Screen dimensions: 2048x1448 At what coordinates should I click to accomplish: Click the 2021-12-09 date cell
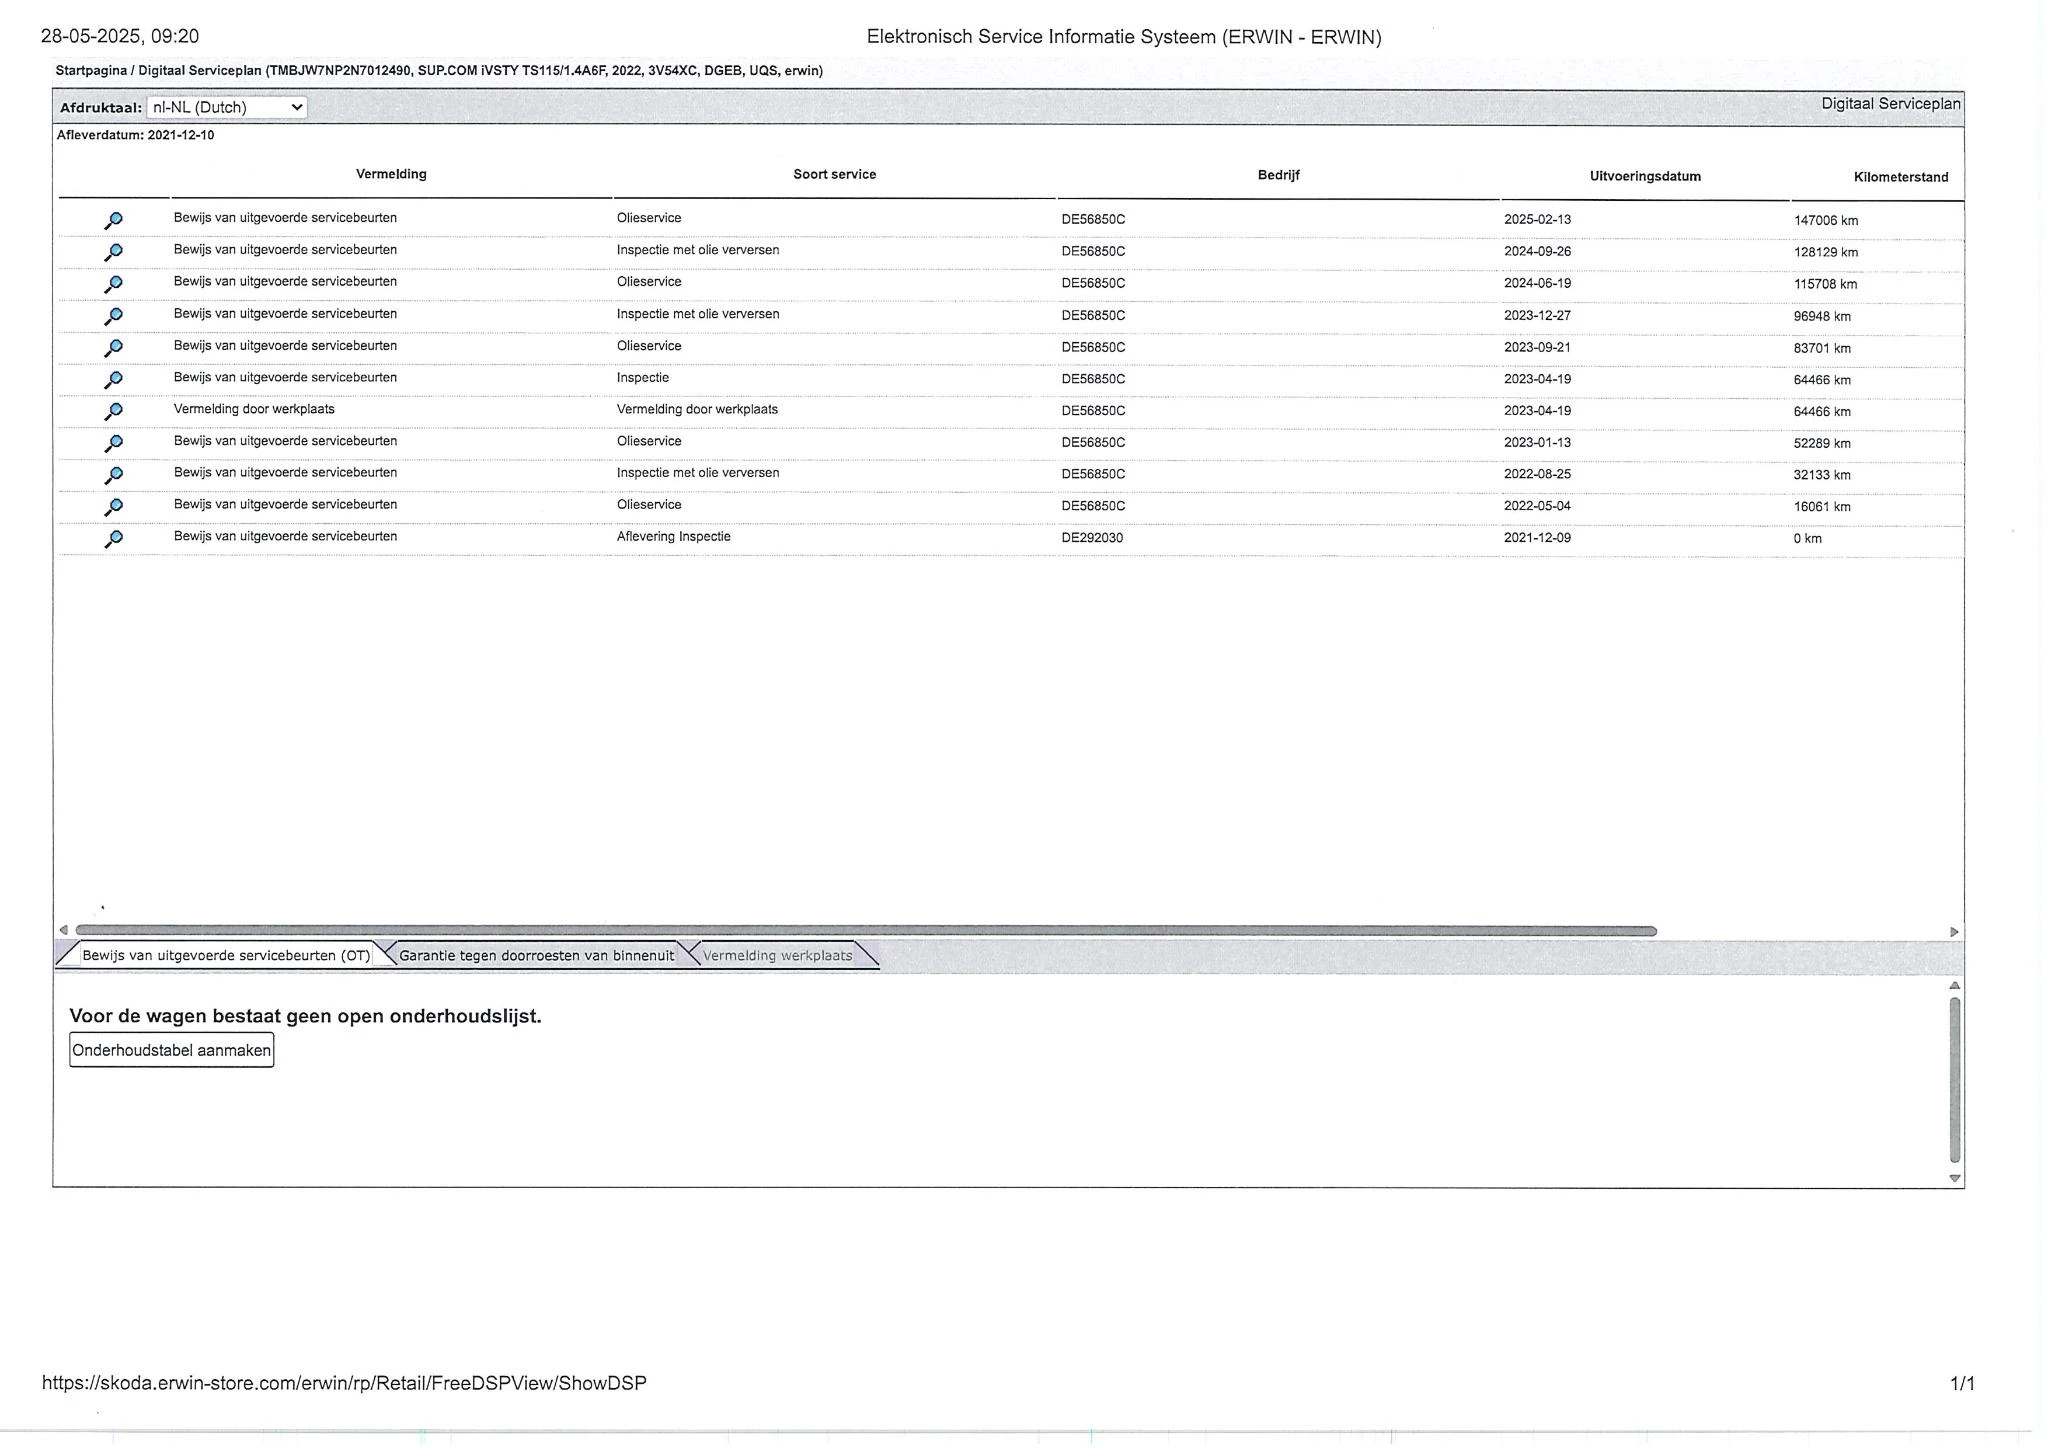tap(1537, 538)
